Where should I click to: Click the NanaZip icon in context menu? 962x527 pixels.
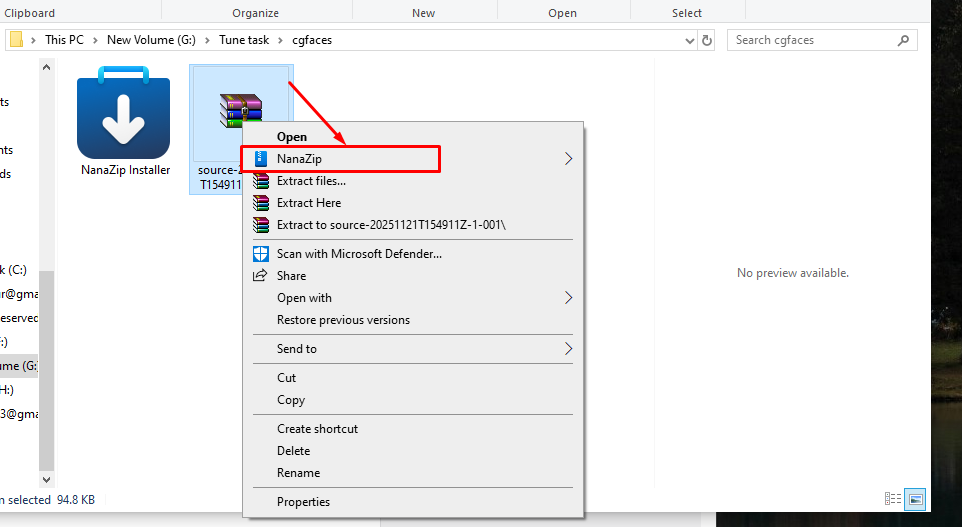coord(261,158)
